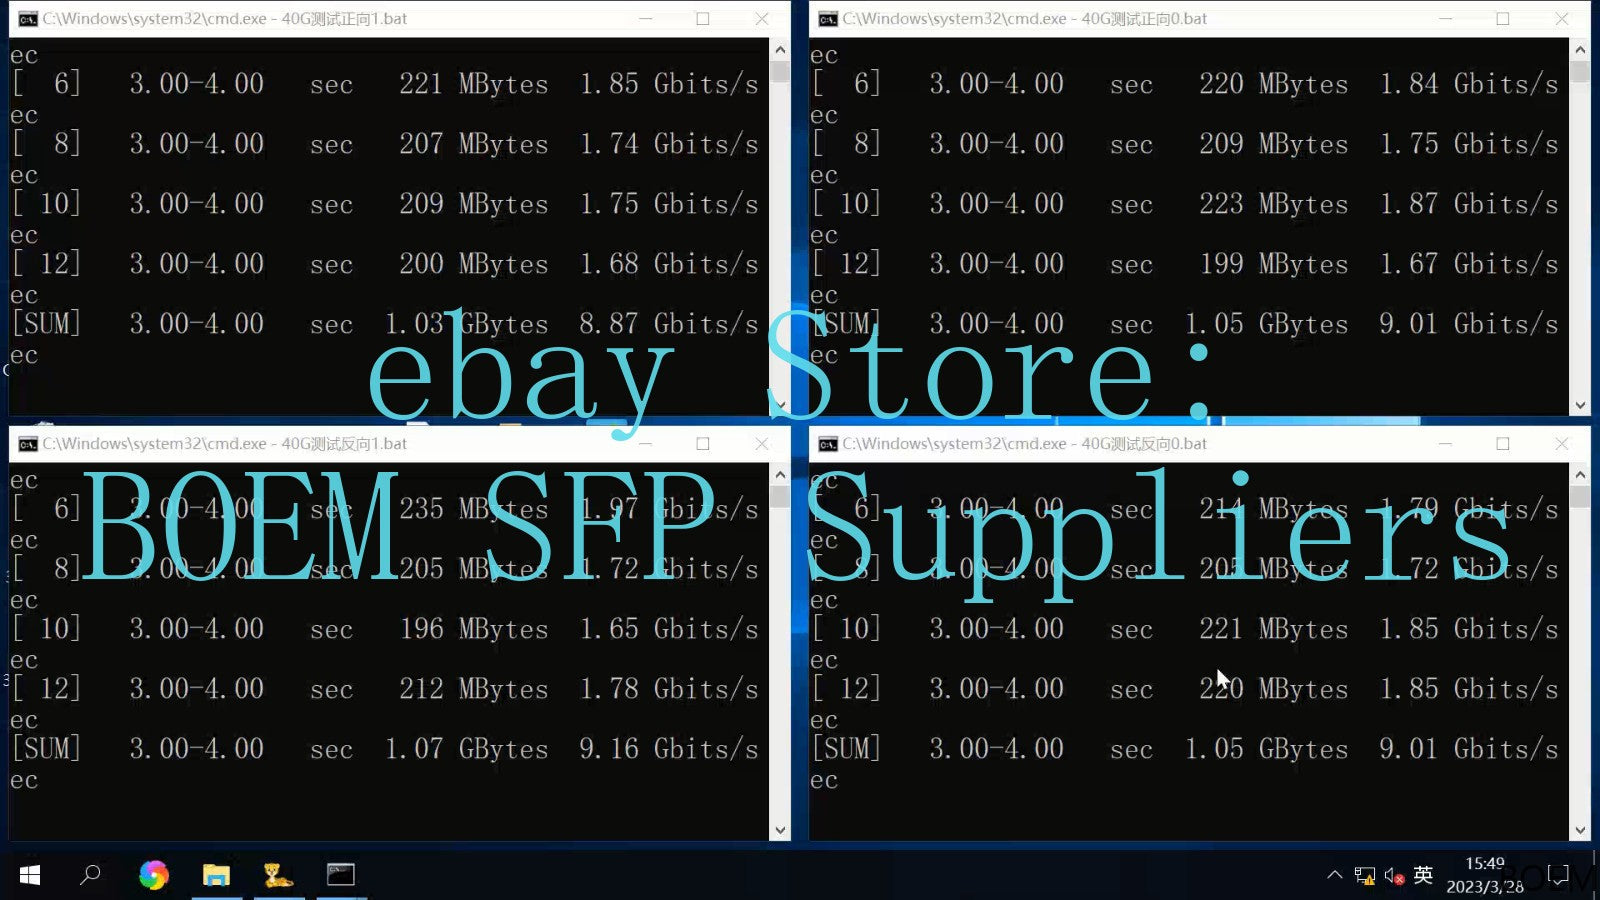Image resolution: width=1600 pixels, height=900 pixels.
Task: Launch the colorful browser icon in taskbar
Action: pyautogui.click(x=154, y=875)
